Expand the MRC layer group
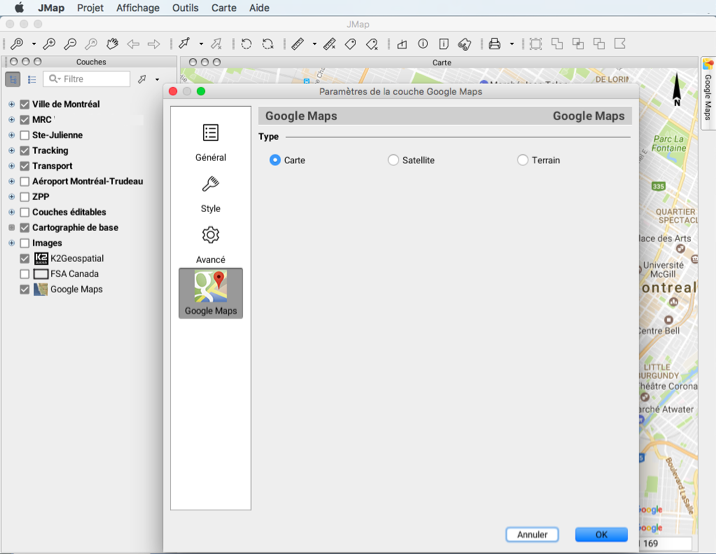This screenshot has height=554, width=716. [x=11, y=120]
